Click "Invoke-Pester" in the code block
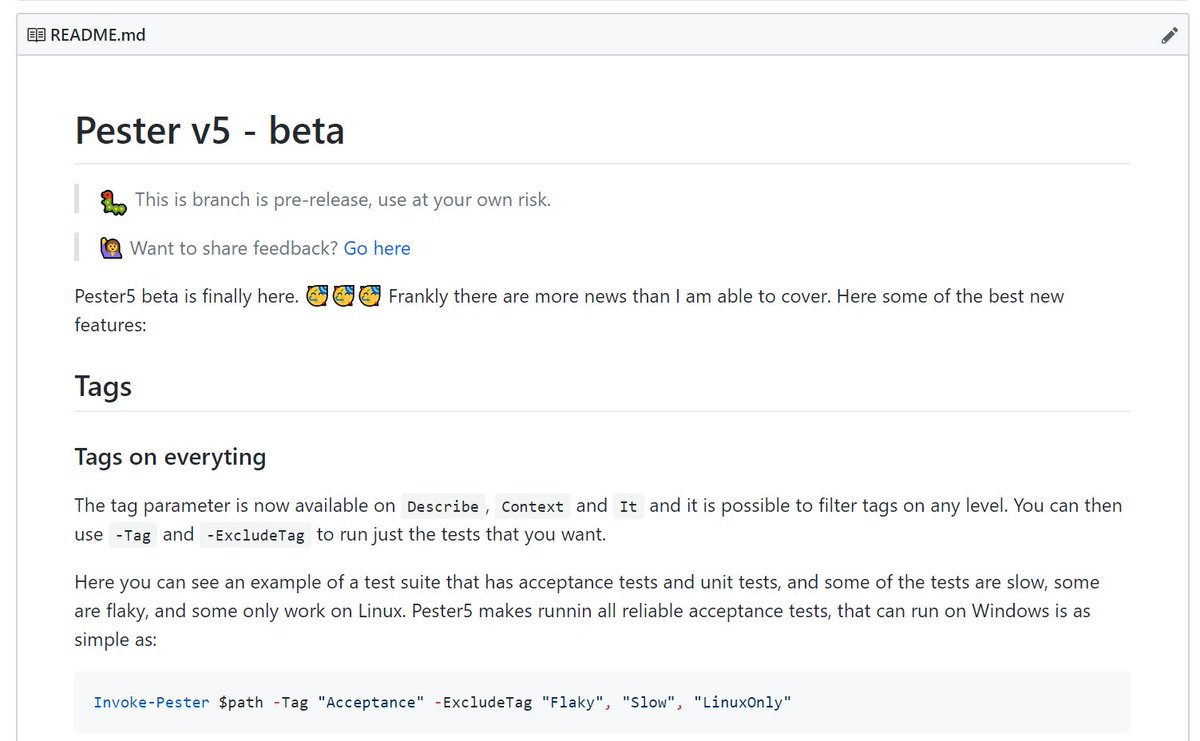 tap(152, 702)
